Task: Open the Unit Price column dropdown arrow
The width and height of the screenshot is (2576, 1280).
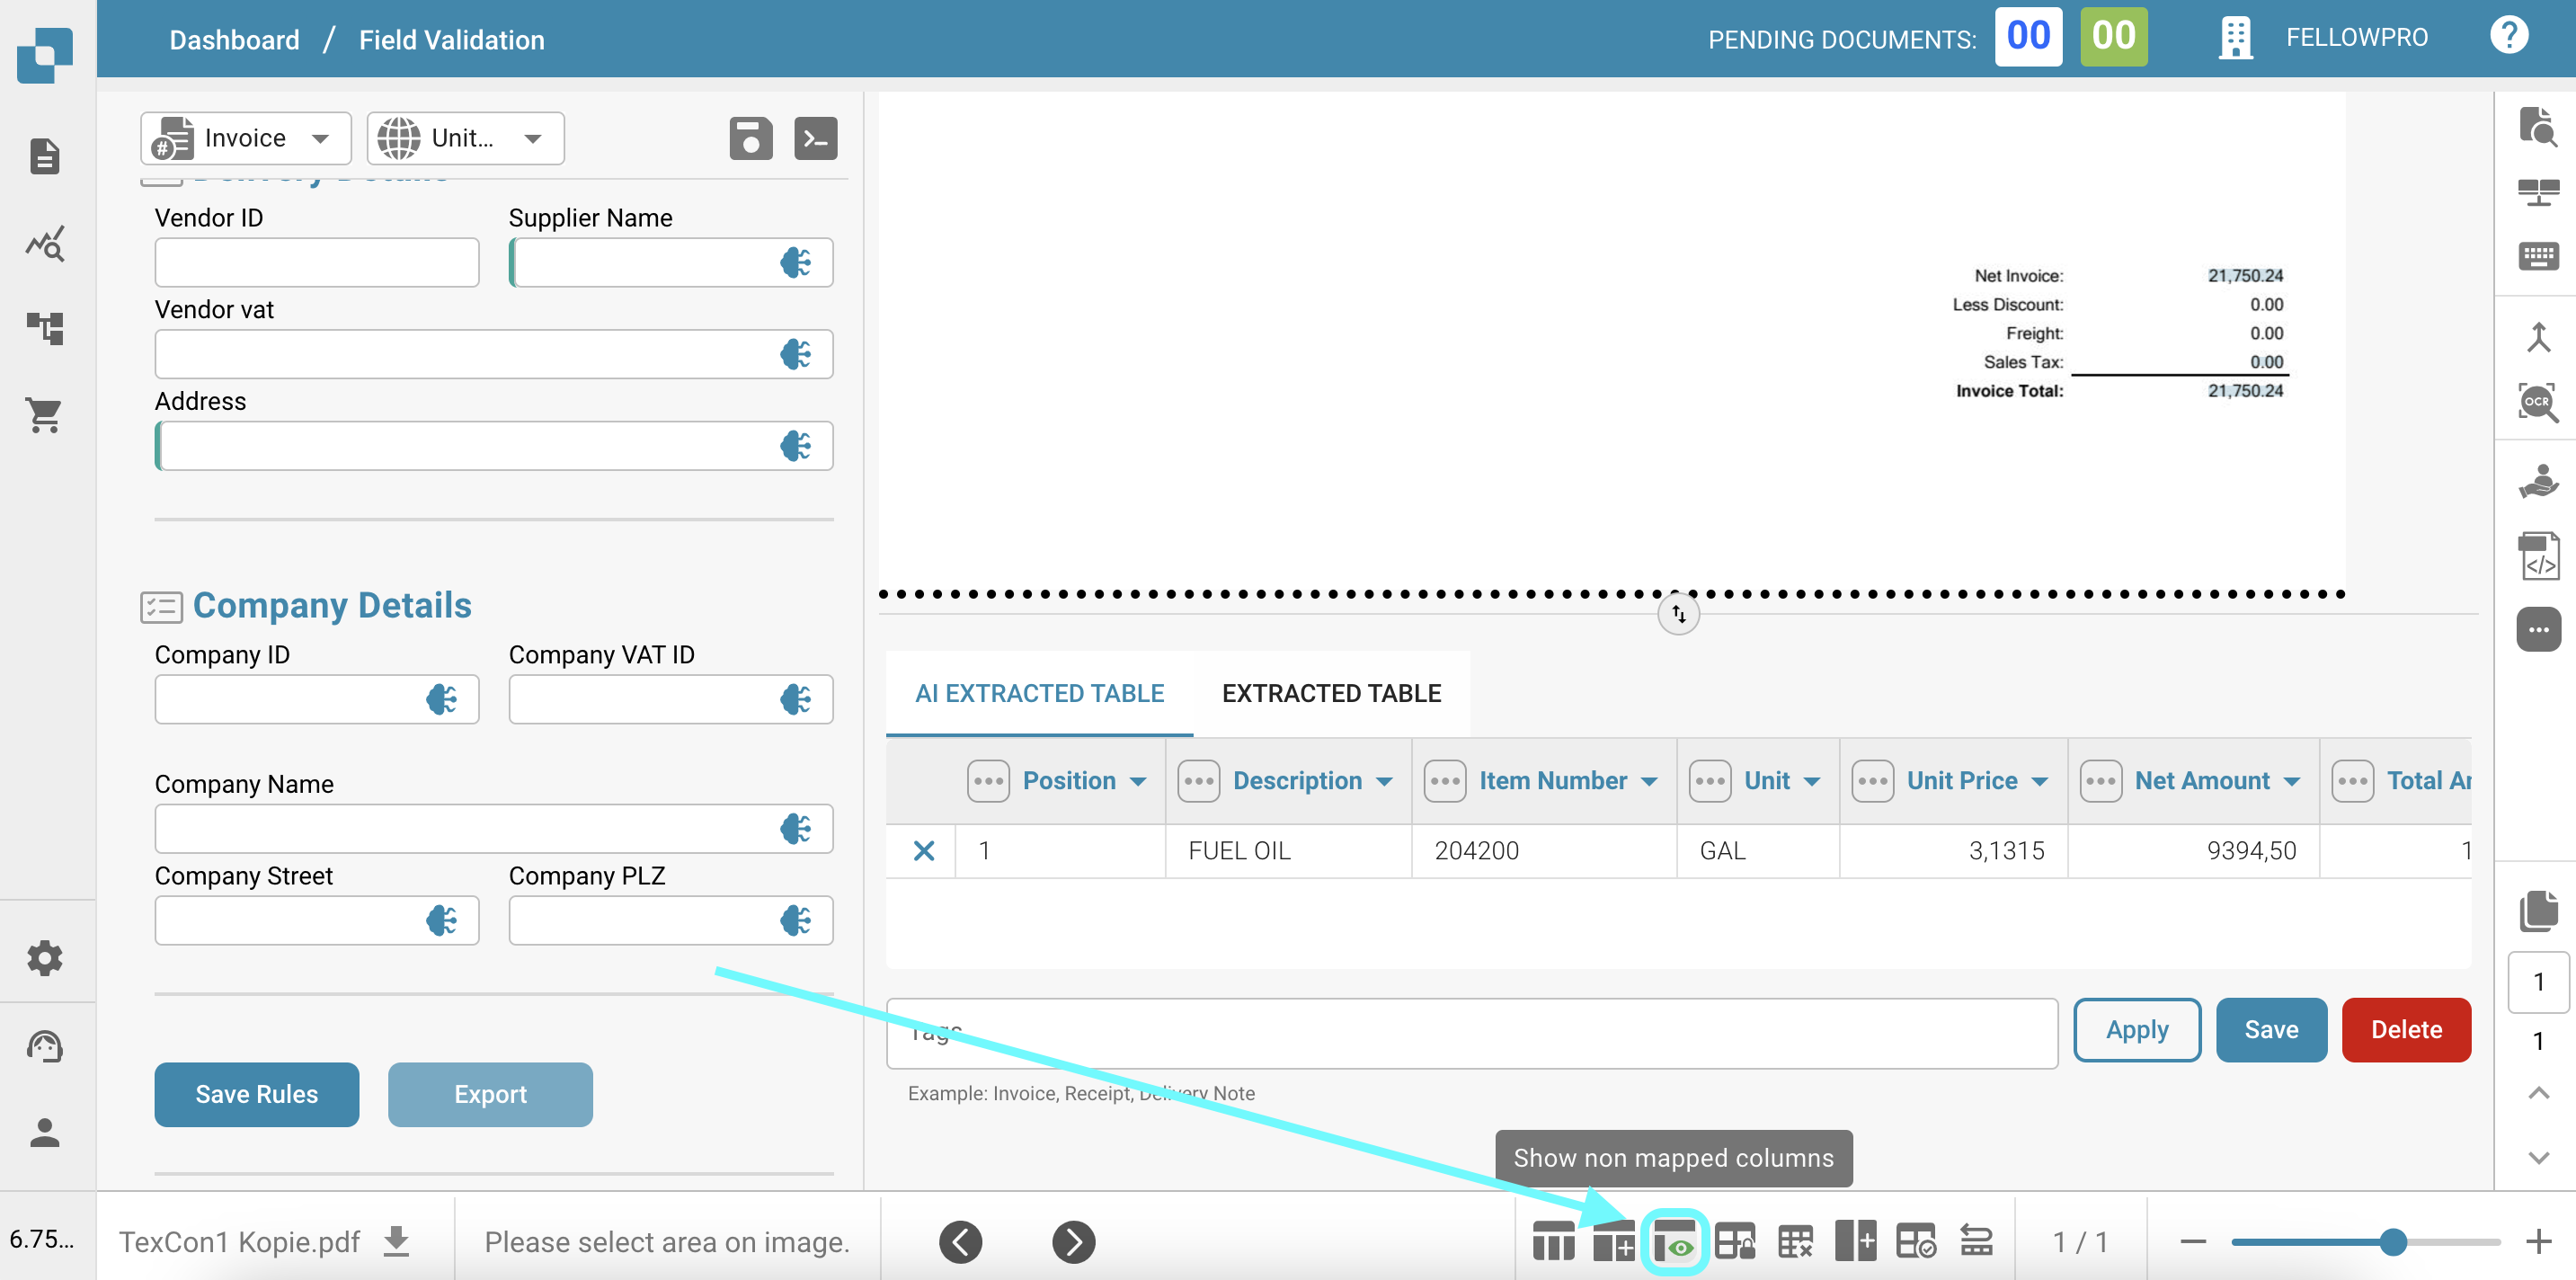Action: (2040, 781)
